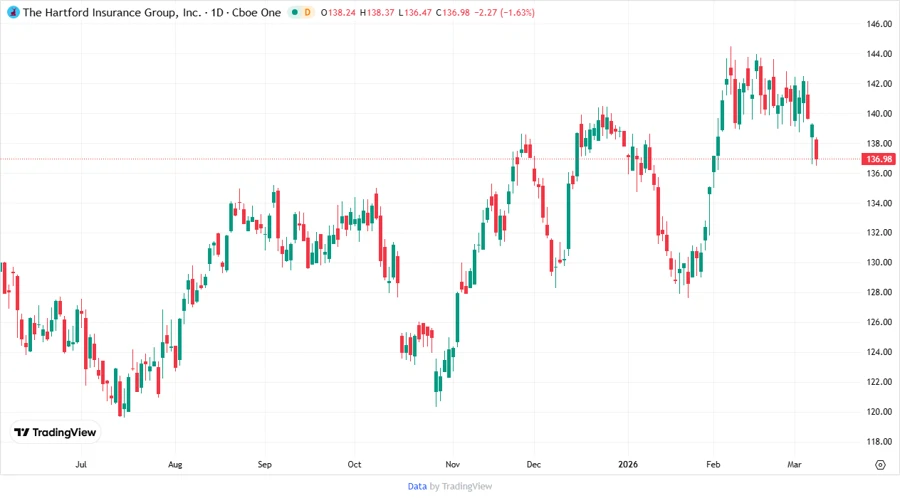Viewport: 900px width, 498px height.
Task: Click the Aug label on time axis
Action: tap(175, 464)
